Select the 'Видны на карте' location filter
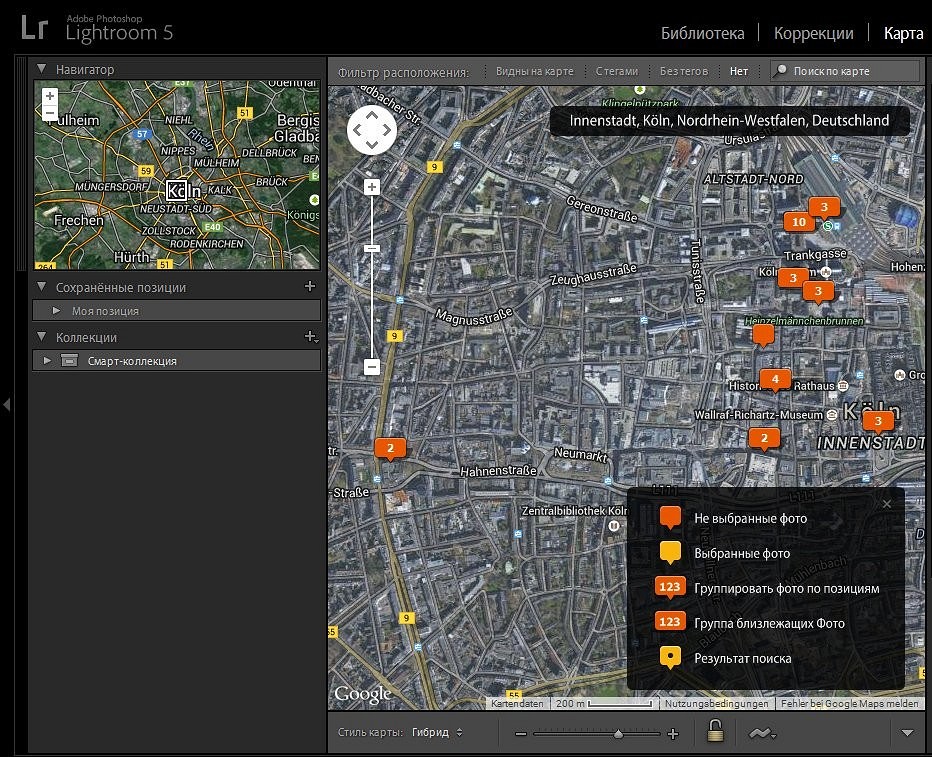The height and width of the screenshot is (757, 932). coord(534,71)
